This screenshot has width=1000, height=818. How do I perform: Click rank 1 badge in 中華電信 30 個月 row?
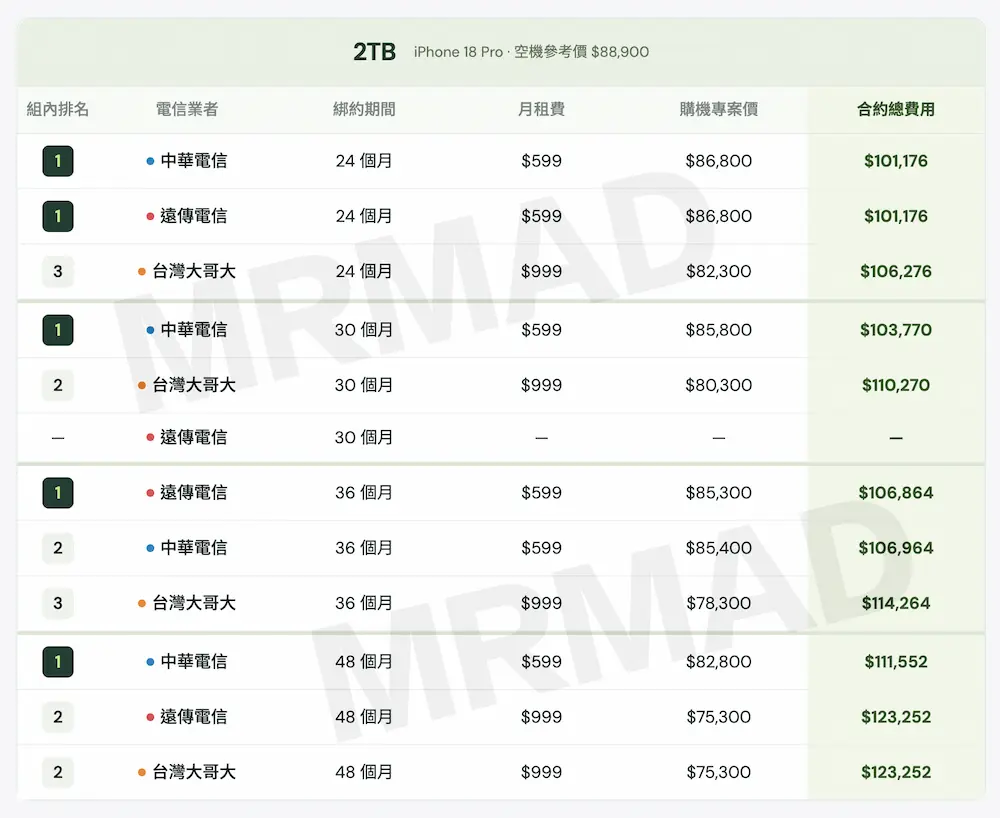[58, 330]
